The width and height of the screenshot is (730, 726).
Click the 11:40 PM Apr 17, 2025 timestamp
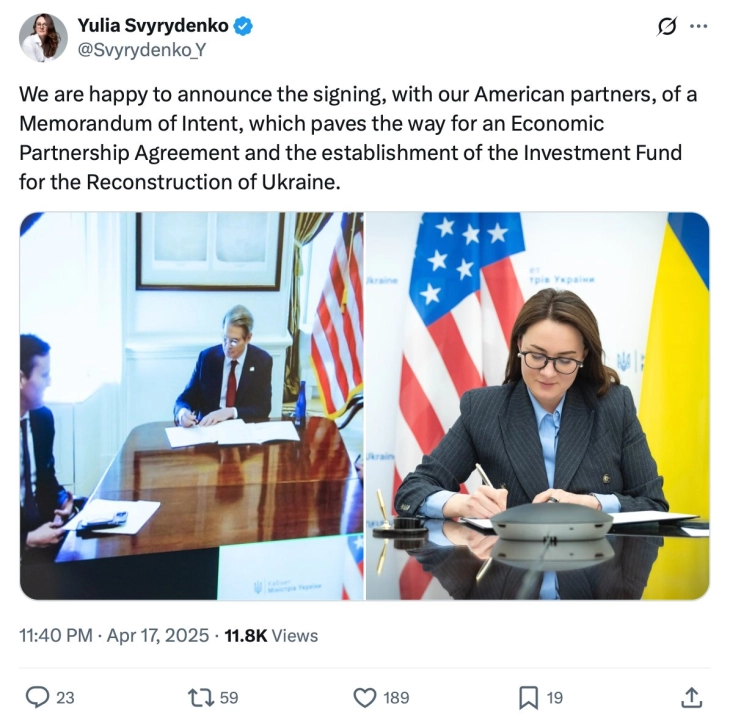[115, 635]
